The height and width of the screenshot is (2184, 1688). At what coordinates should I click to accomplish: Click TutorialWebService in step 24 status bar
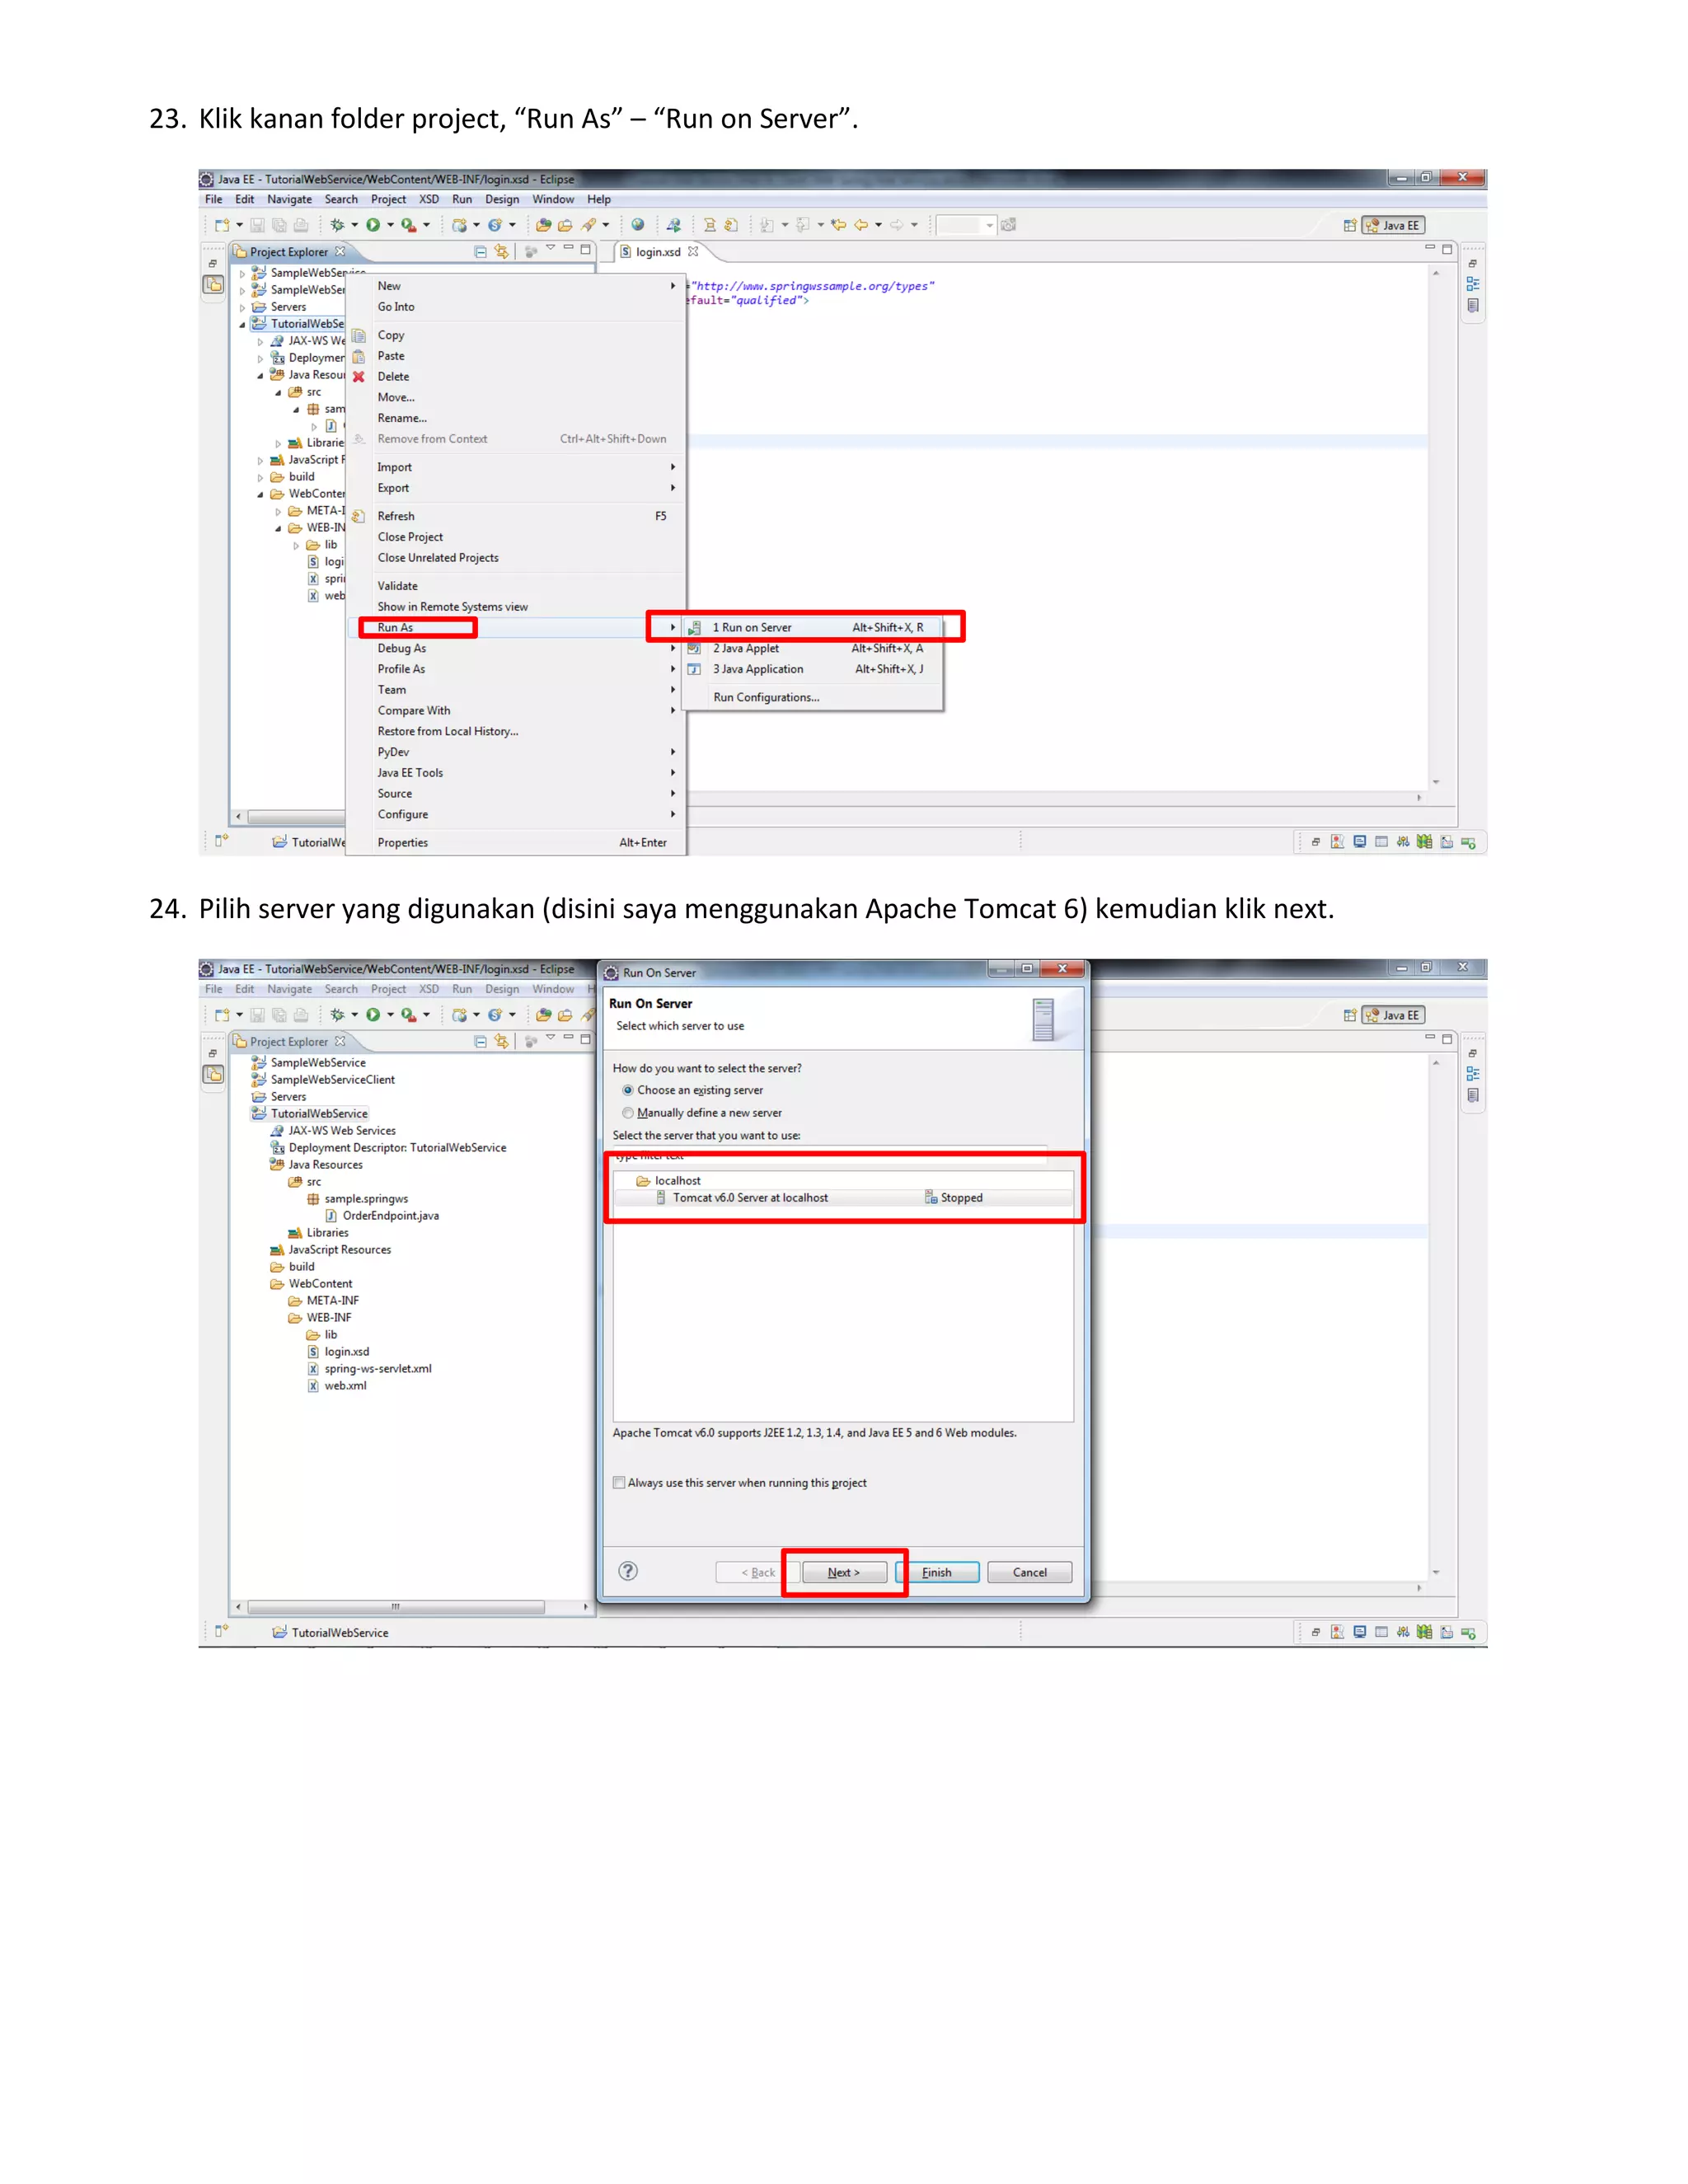331,1633
